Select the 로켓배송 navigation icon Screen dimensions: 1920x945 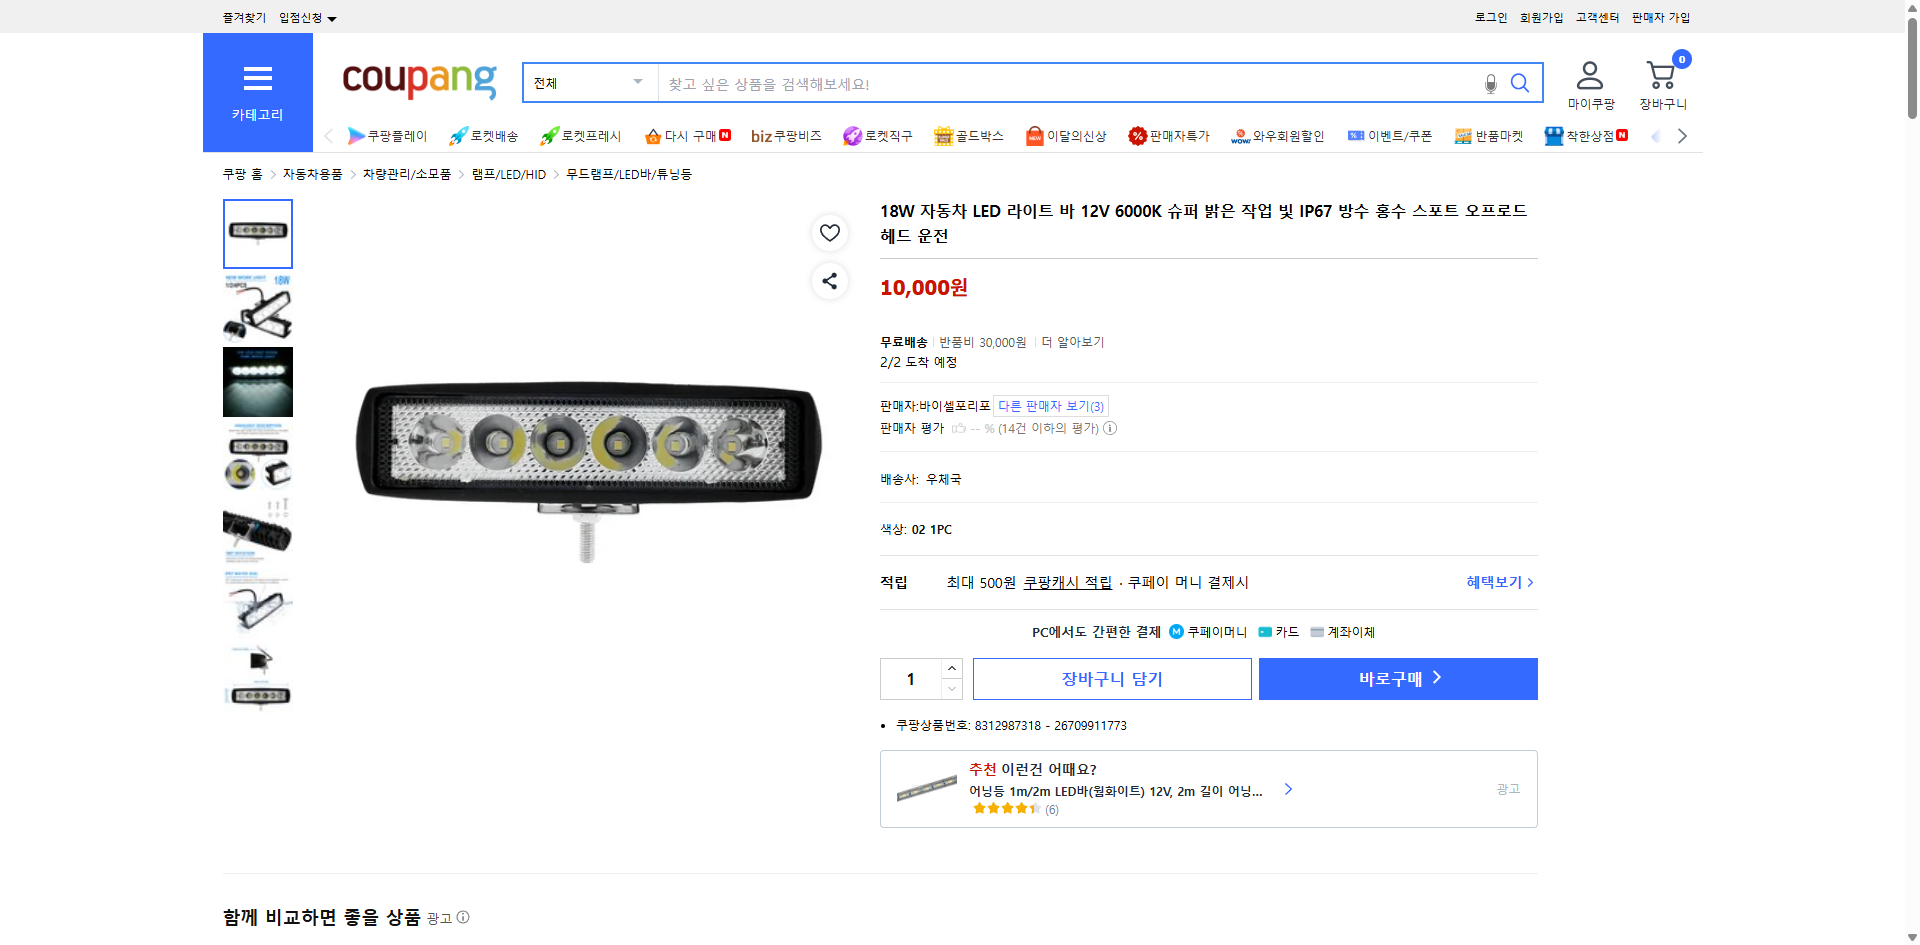(x=457, y=135)
